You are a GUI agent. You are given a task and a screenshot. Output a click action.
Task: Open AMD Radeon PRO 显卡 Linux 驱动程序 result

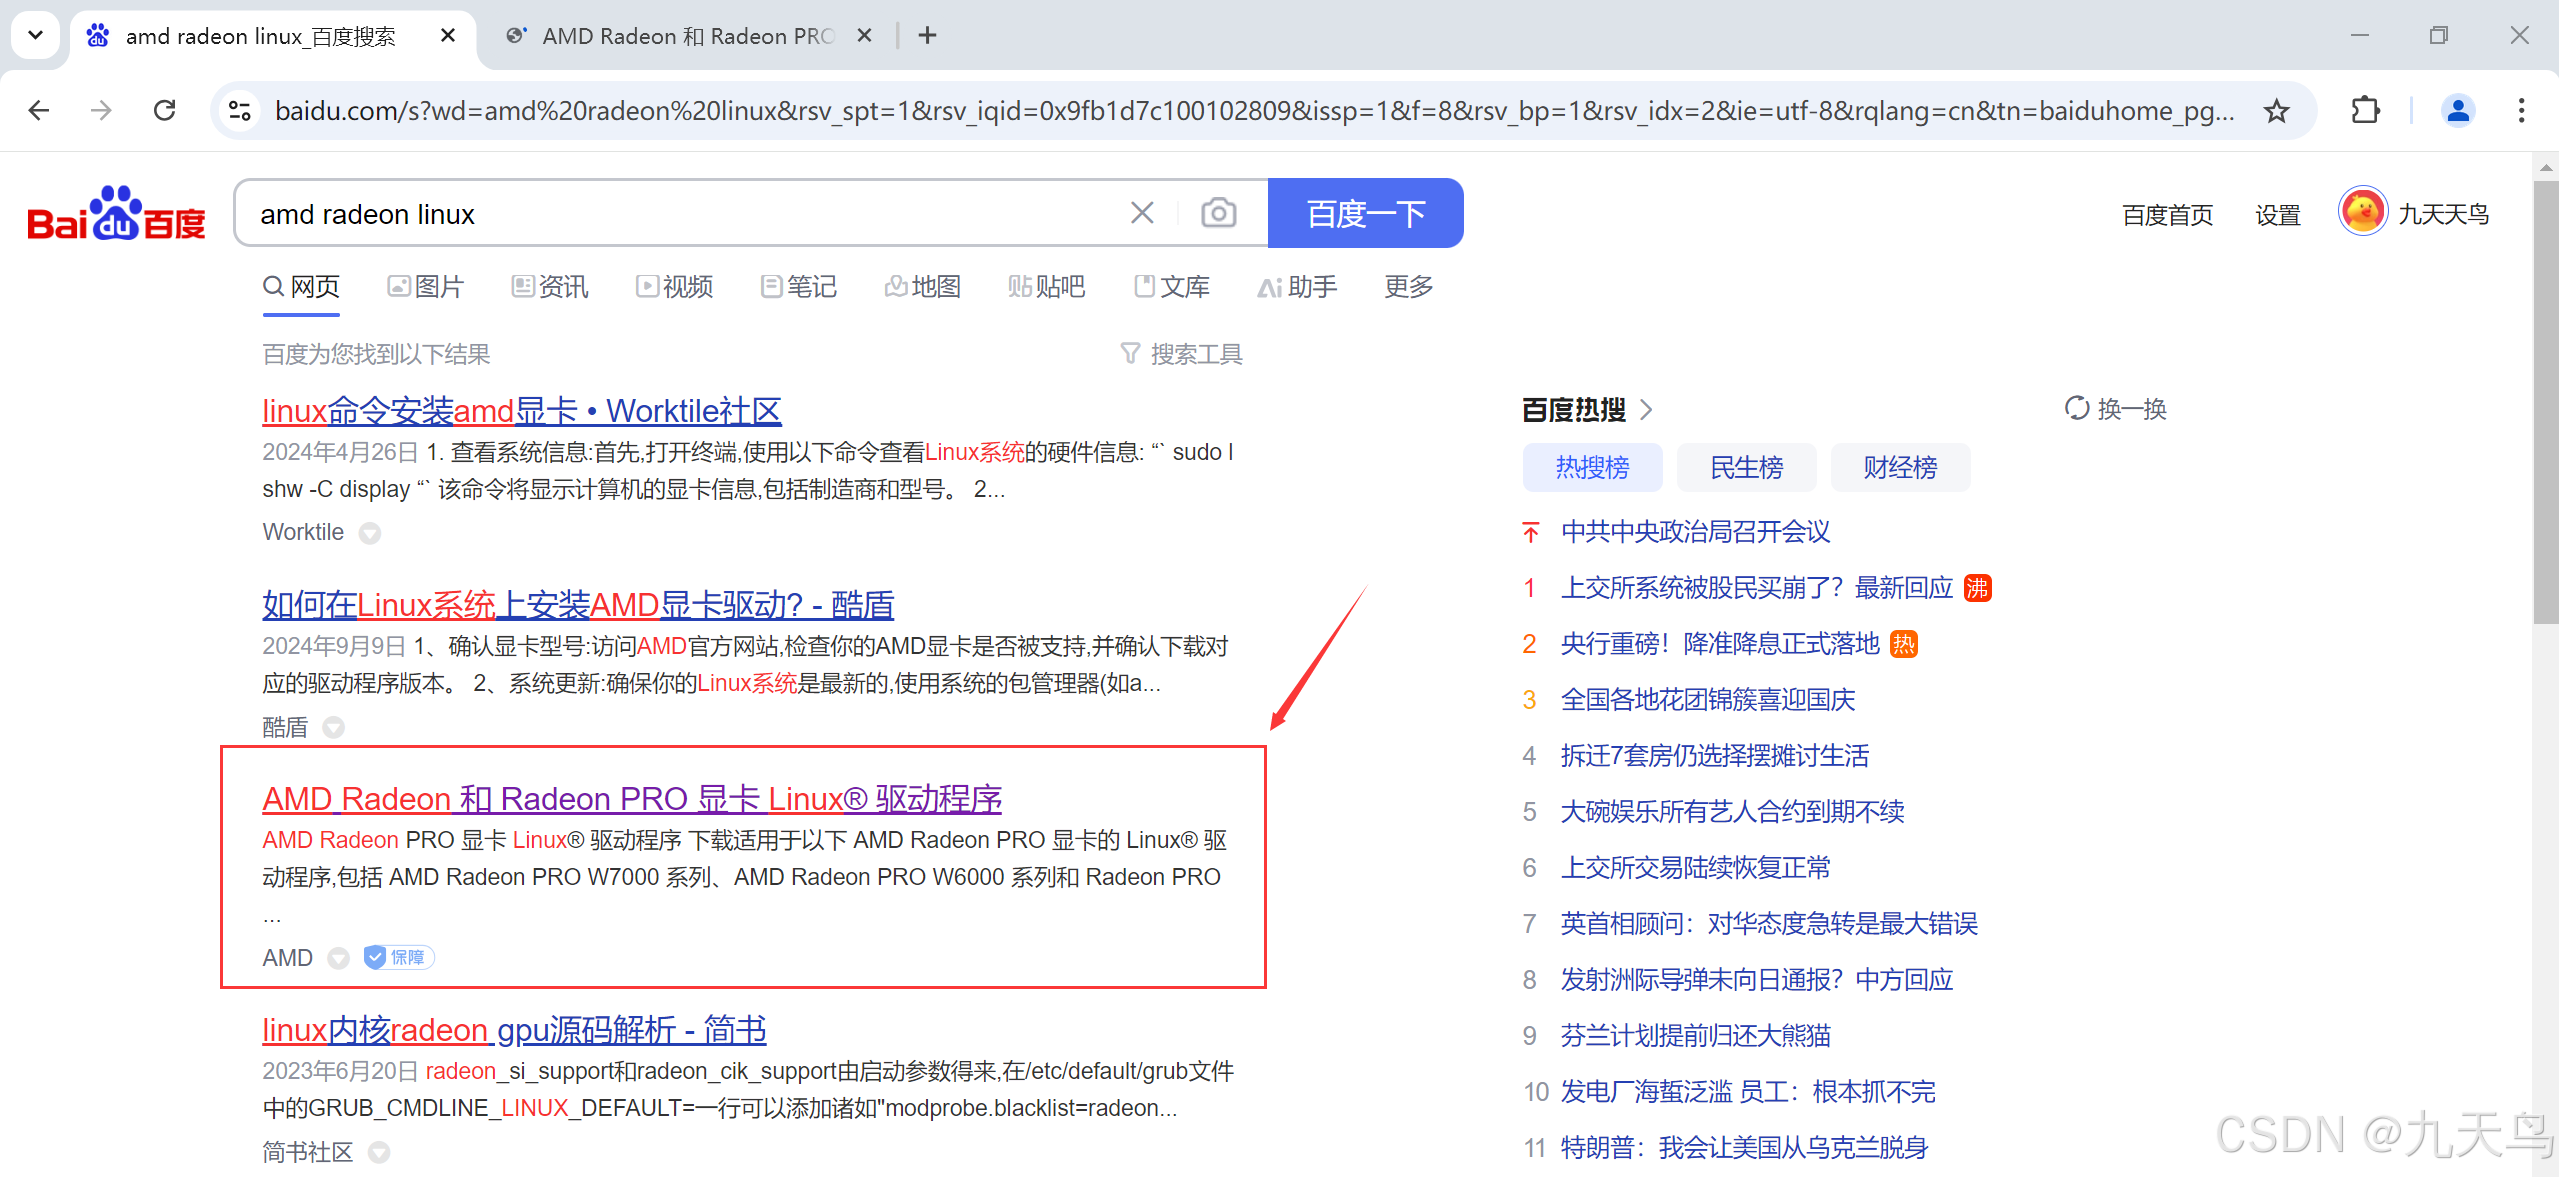632,799
